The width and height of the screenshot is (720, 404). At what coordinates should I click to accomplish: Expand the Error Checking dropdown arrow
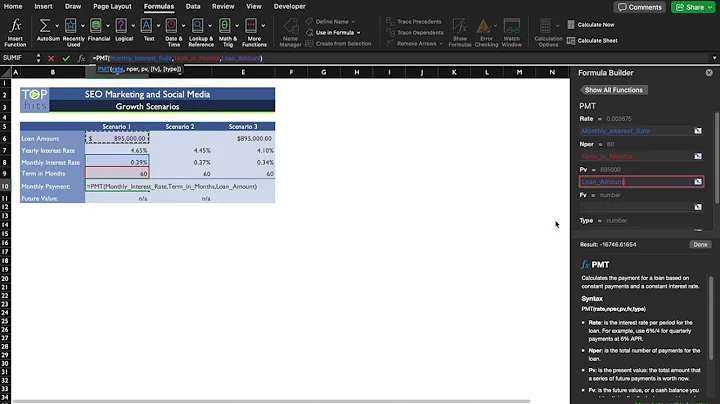pyautogui.click(x=495, y=26)
